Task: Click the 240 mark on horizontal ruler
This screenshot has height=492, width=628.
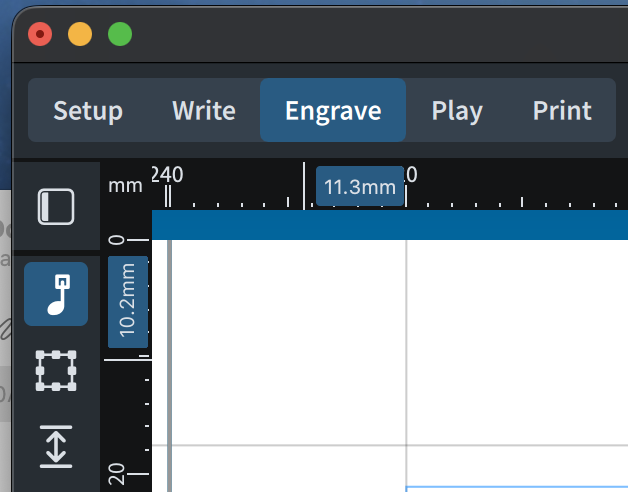Action: pos(168,175)
